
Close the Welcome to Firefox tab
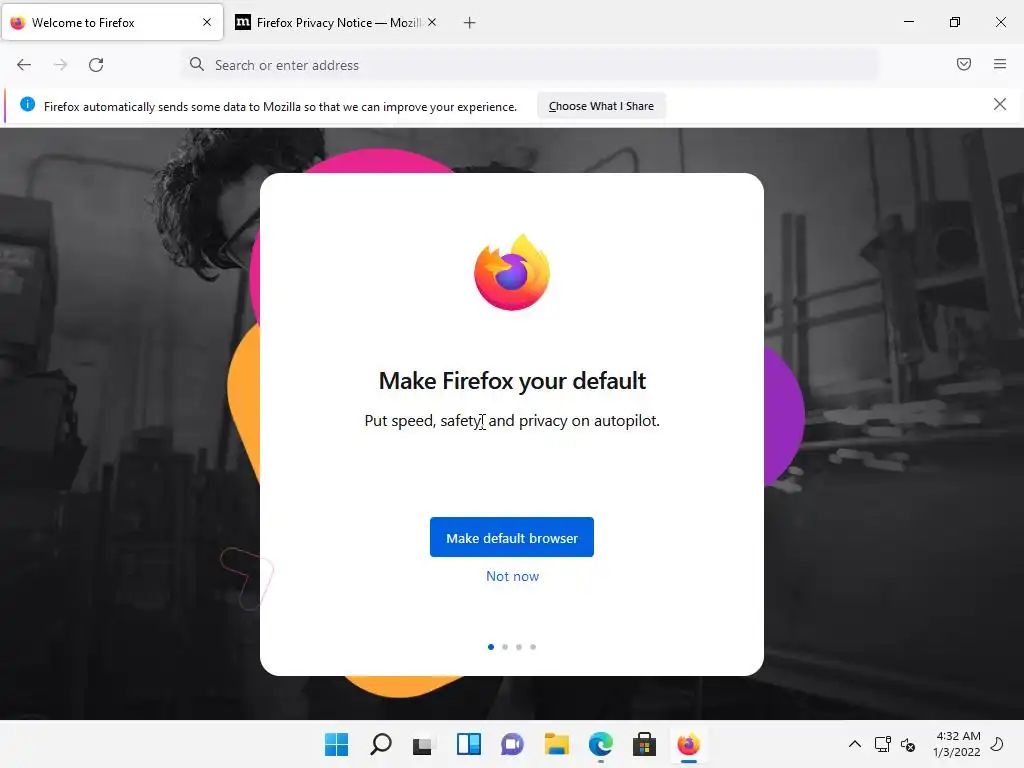coord(207,22)
